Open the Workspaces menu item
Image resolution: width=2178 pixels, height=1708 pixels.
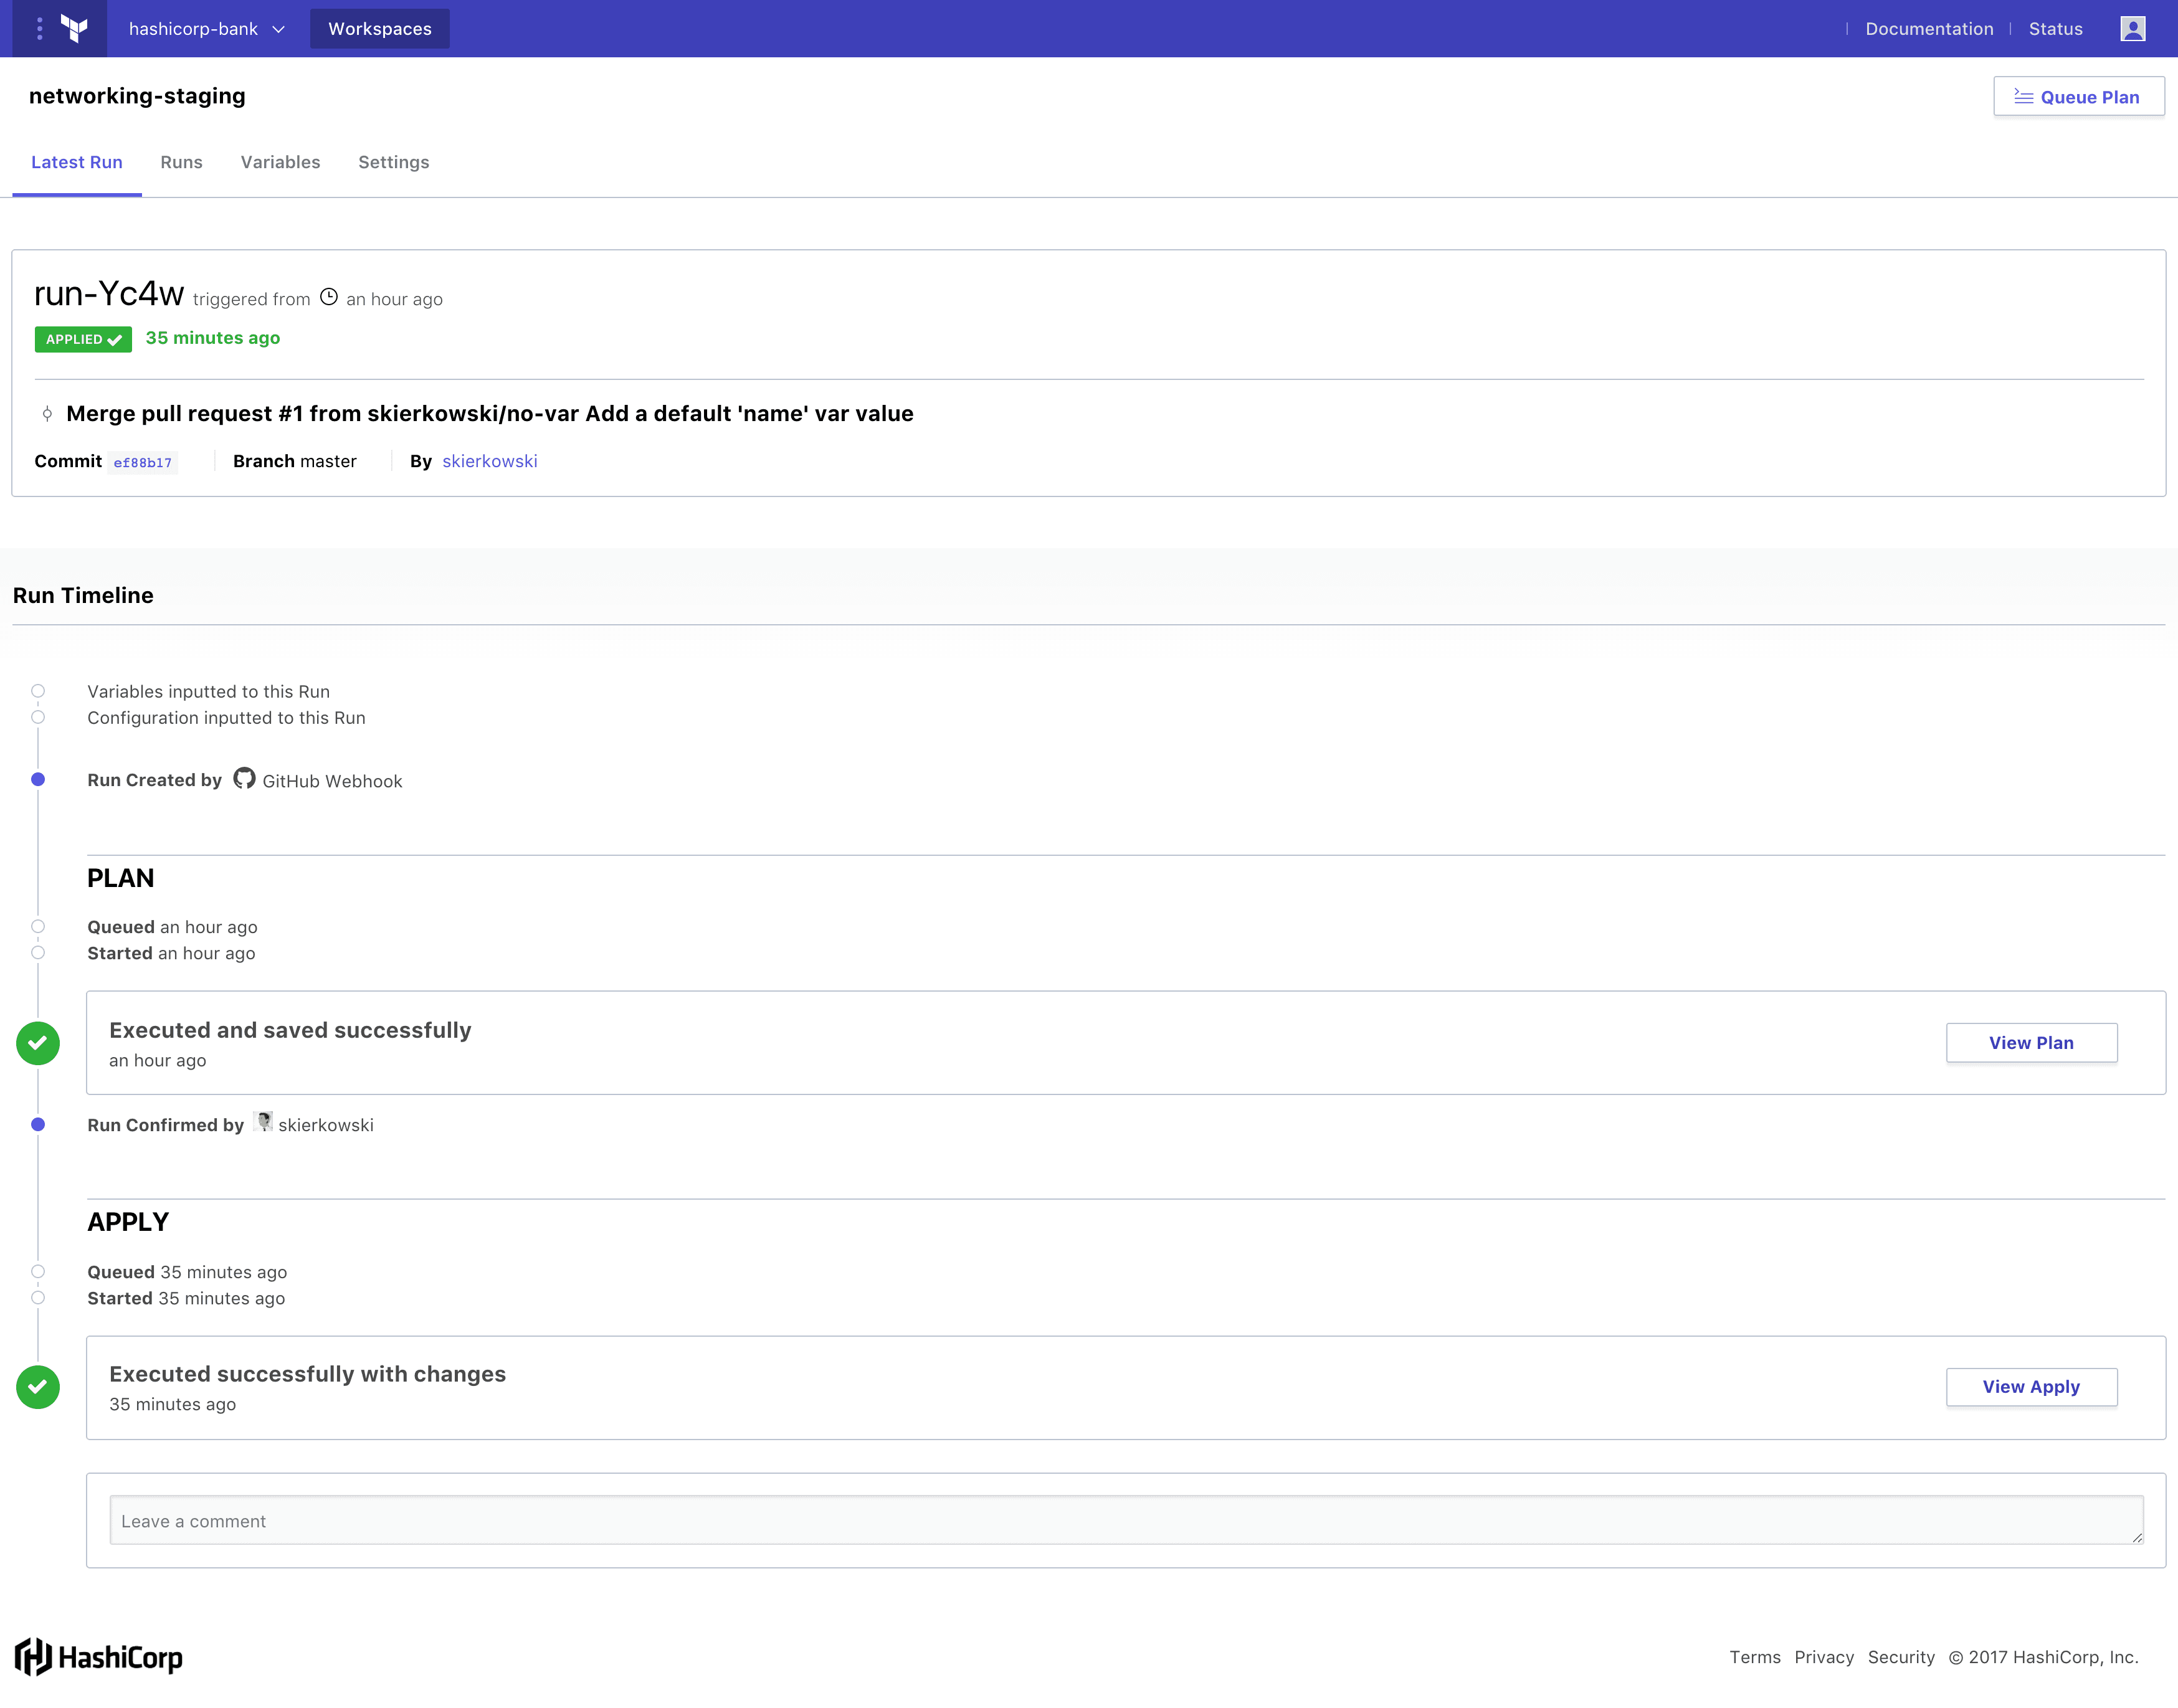click(x=380, y=28)
